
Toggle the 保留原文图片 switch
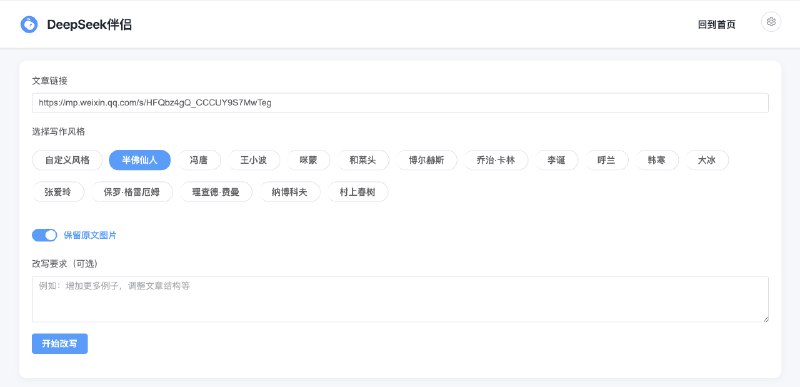coord(44,235)
